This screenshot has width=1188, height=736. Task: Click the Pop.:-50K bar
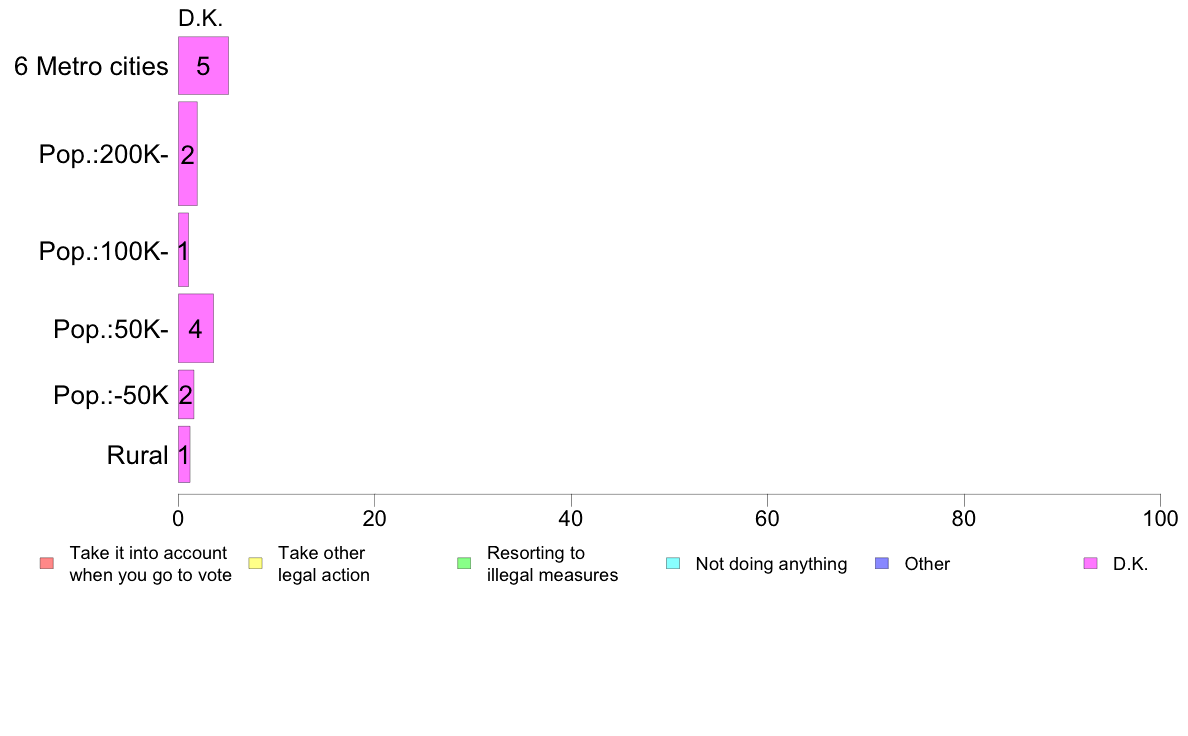pos(186,394)
